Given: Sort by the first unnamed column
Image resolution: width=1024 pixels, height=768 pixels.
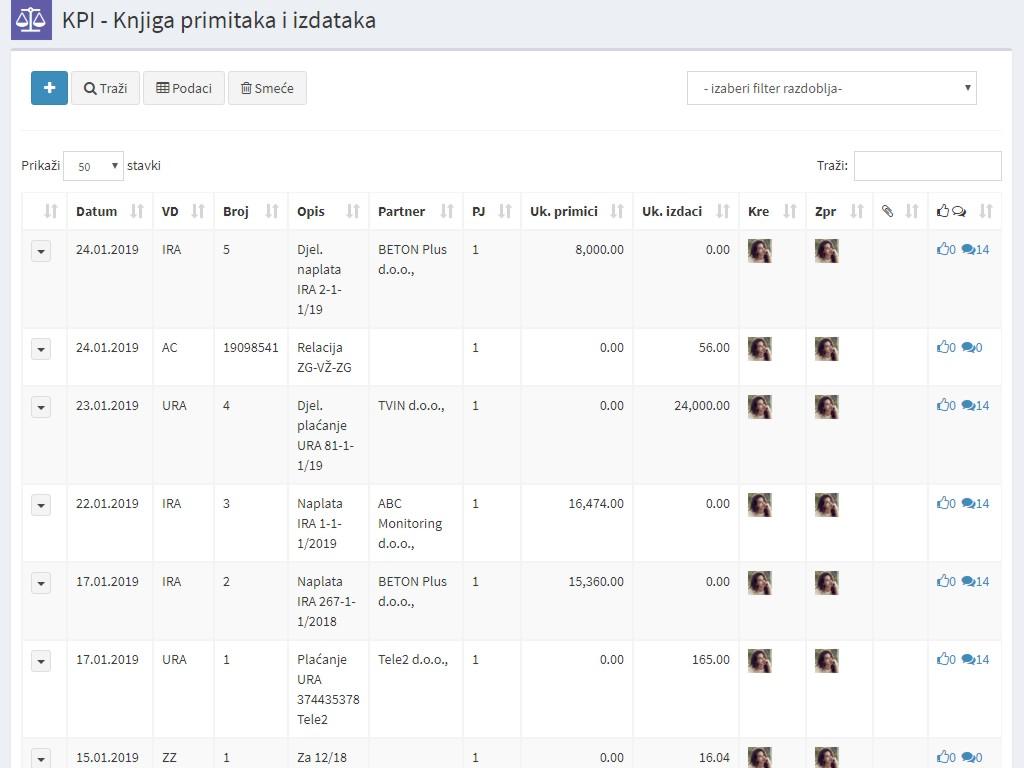Looking at the screenshot, I should [44, 211].
